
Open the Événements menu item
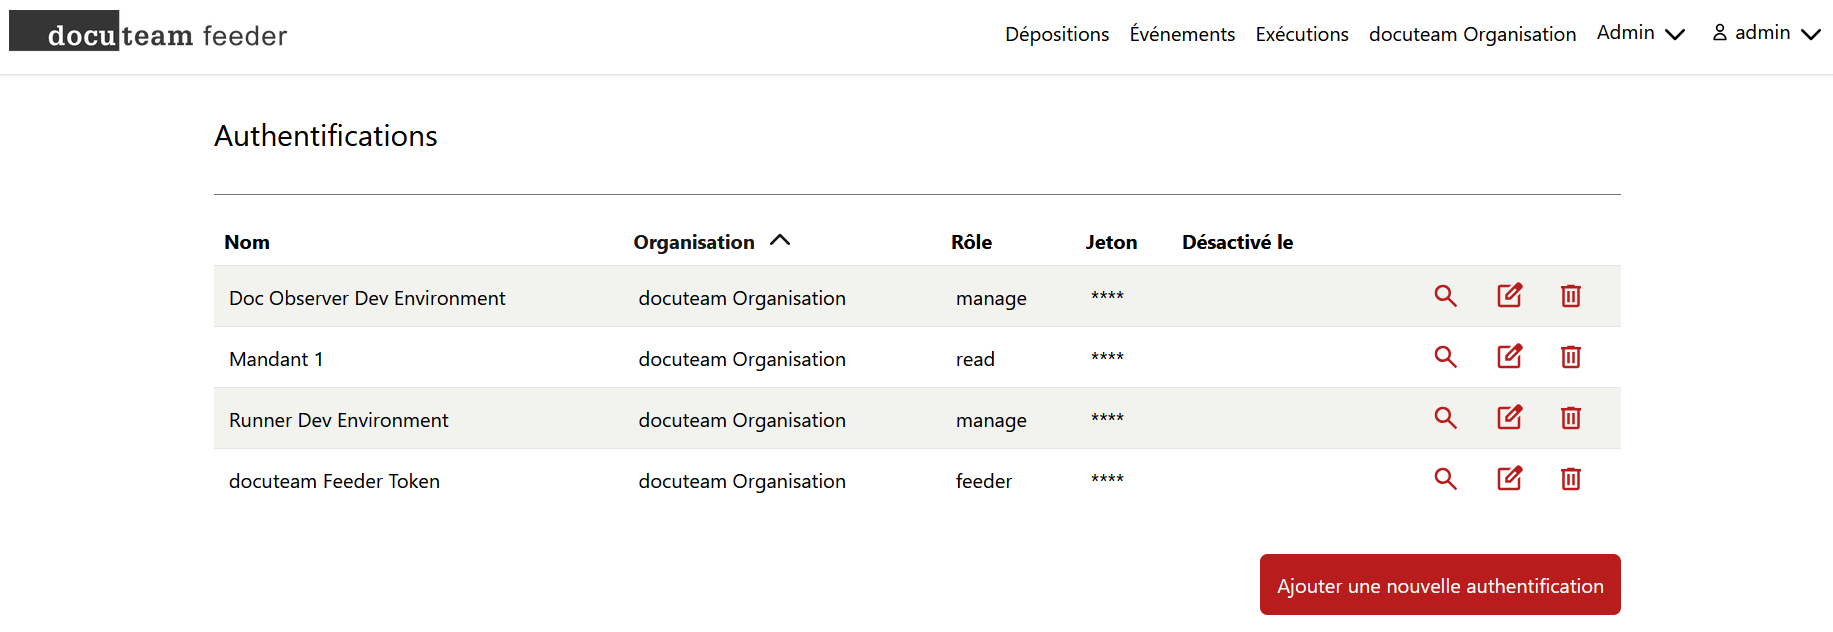tap(1182, 34)
